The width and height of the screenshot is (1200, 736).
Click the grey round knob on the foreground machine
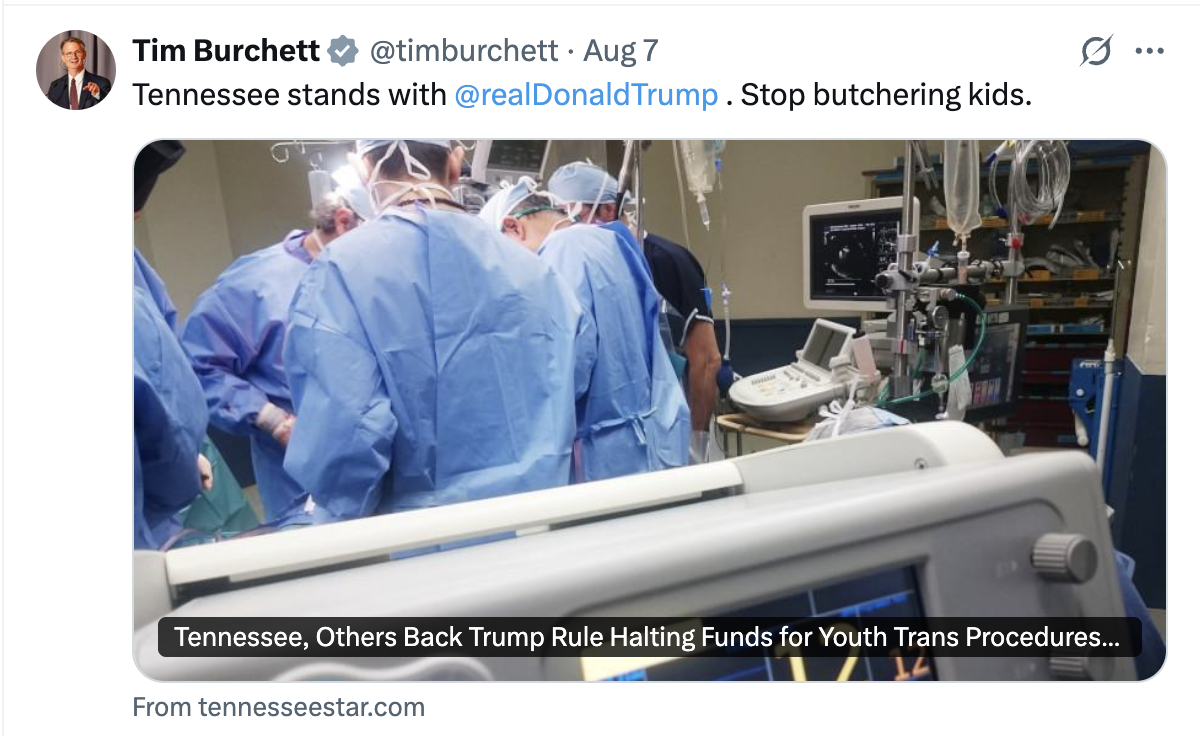point(1064,557)
